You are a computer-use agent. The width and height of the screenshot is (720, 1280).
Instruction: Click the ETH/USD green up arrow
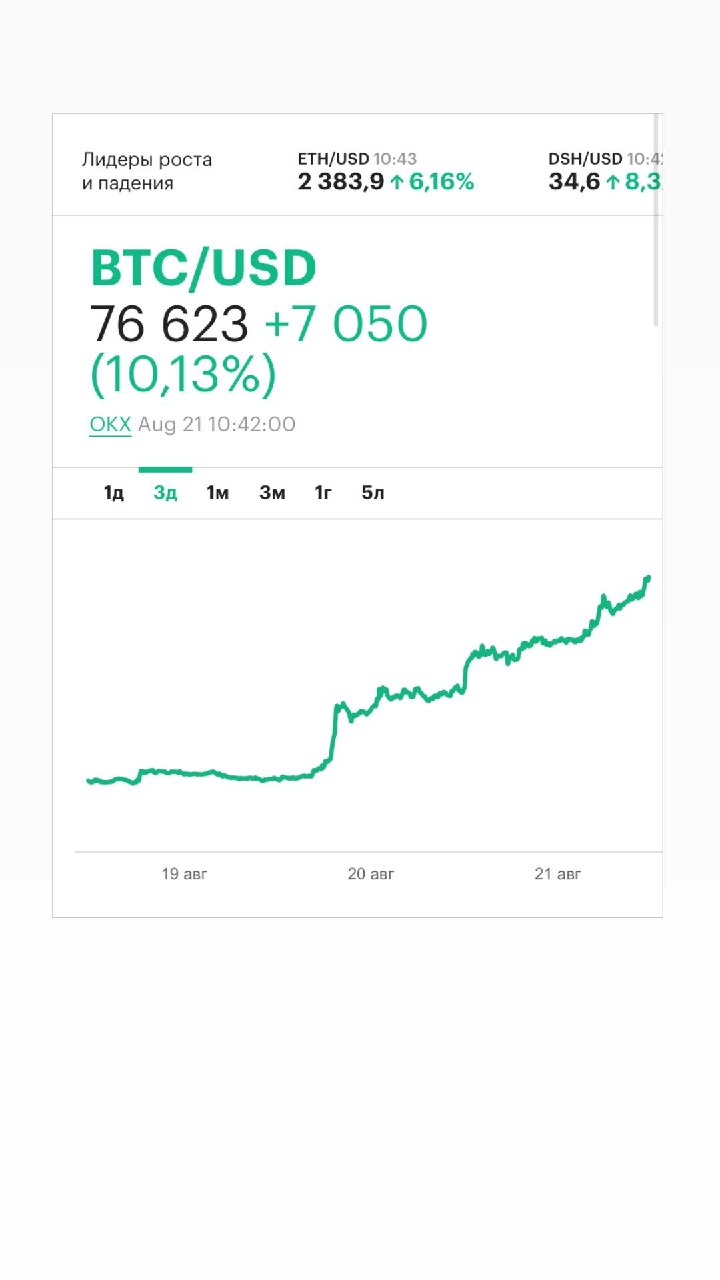point(397,182)
